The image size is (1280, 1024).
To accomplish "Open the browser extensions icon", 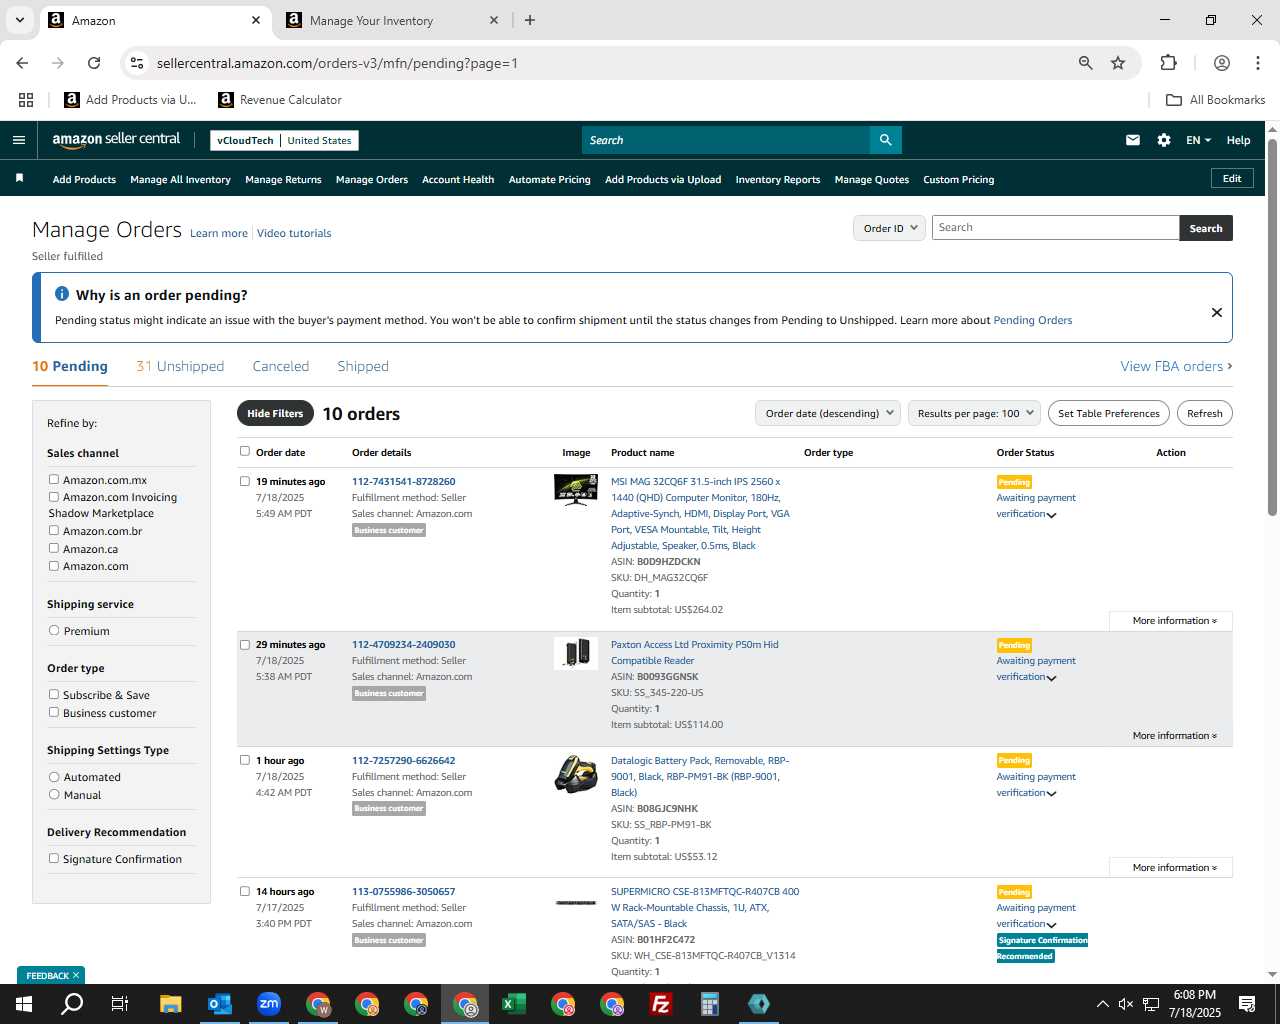I will (1168, 63).
